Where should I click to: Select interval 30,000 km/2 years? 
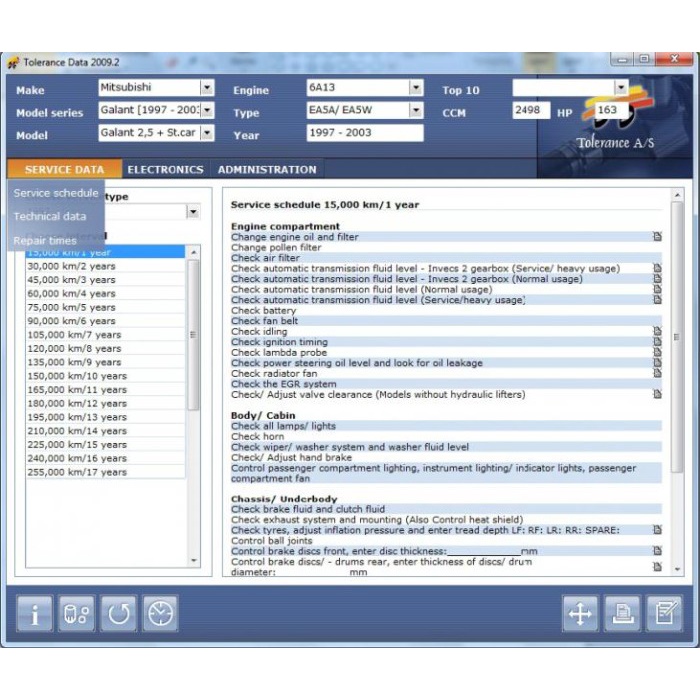pos(105,266)
